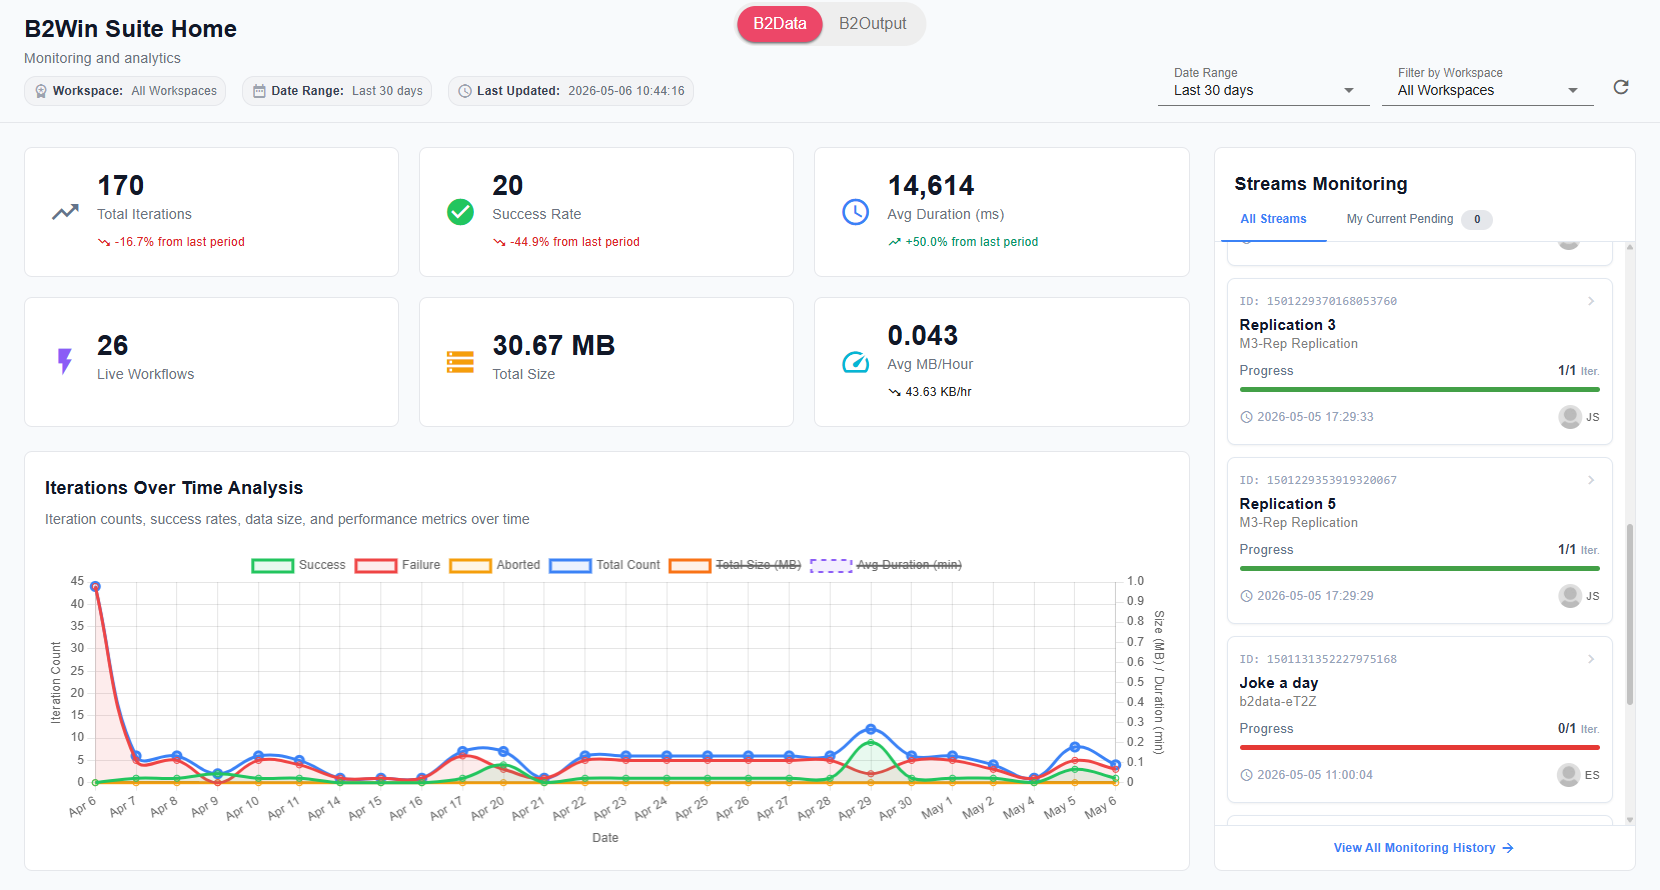Switch to the B2Data toggle option
The height and width of the screenshot is (890, 1660).
coord(780,24)
